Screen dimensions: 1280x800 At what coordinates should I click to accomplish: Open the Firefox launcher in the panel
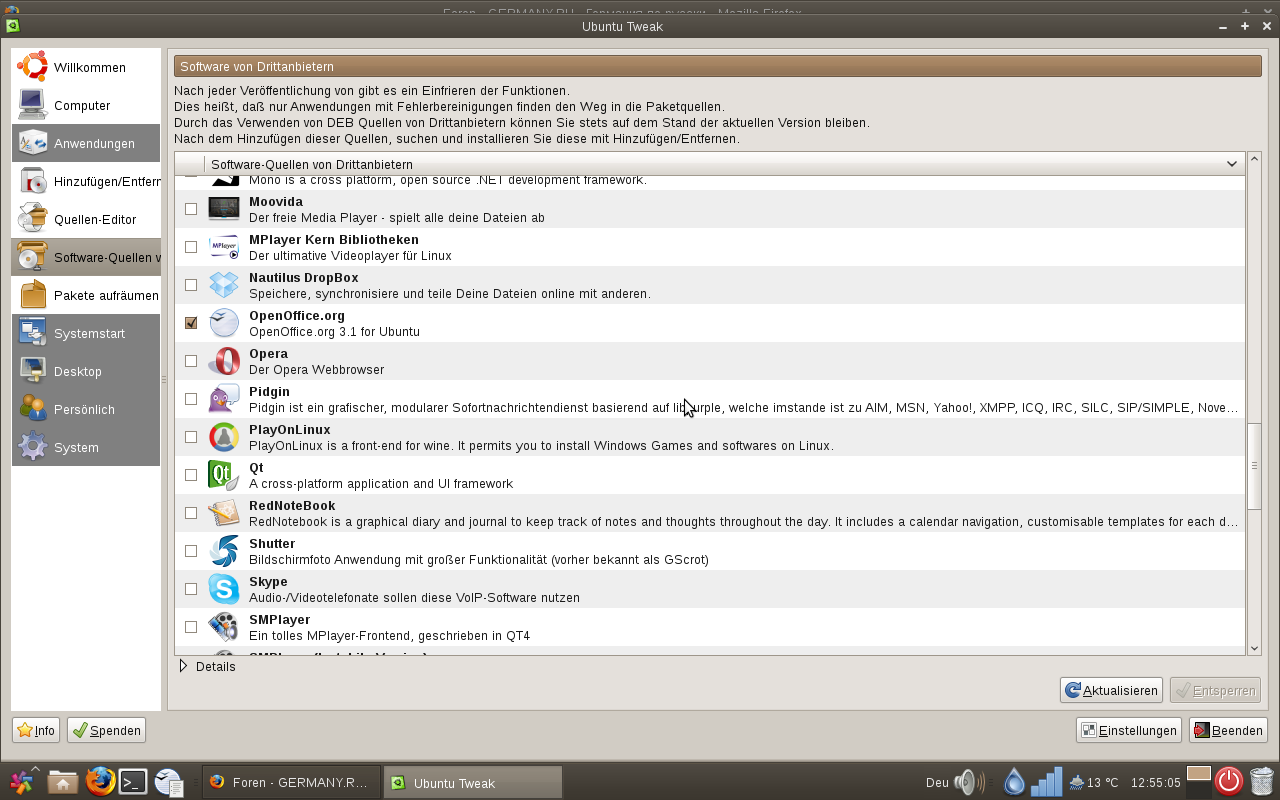(99, 781)
